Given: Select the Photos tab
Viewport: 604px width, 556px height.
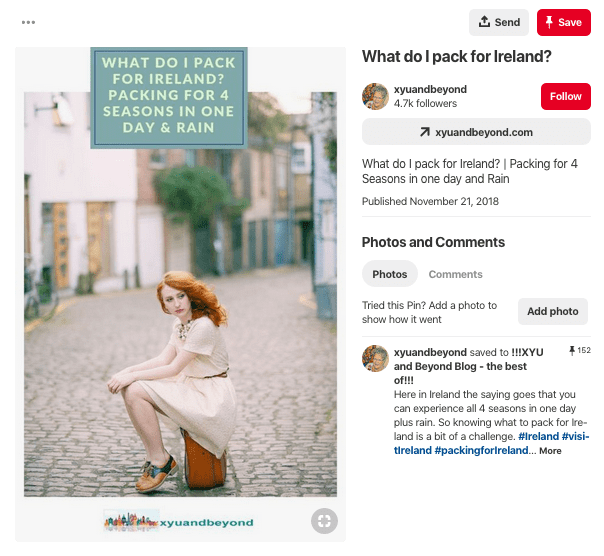Looking at the screenshot, I should tap(390, 274).
